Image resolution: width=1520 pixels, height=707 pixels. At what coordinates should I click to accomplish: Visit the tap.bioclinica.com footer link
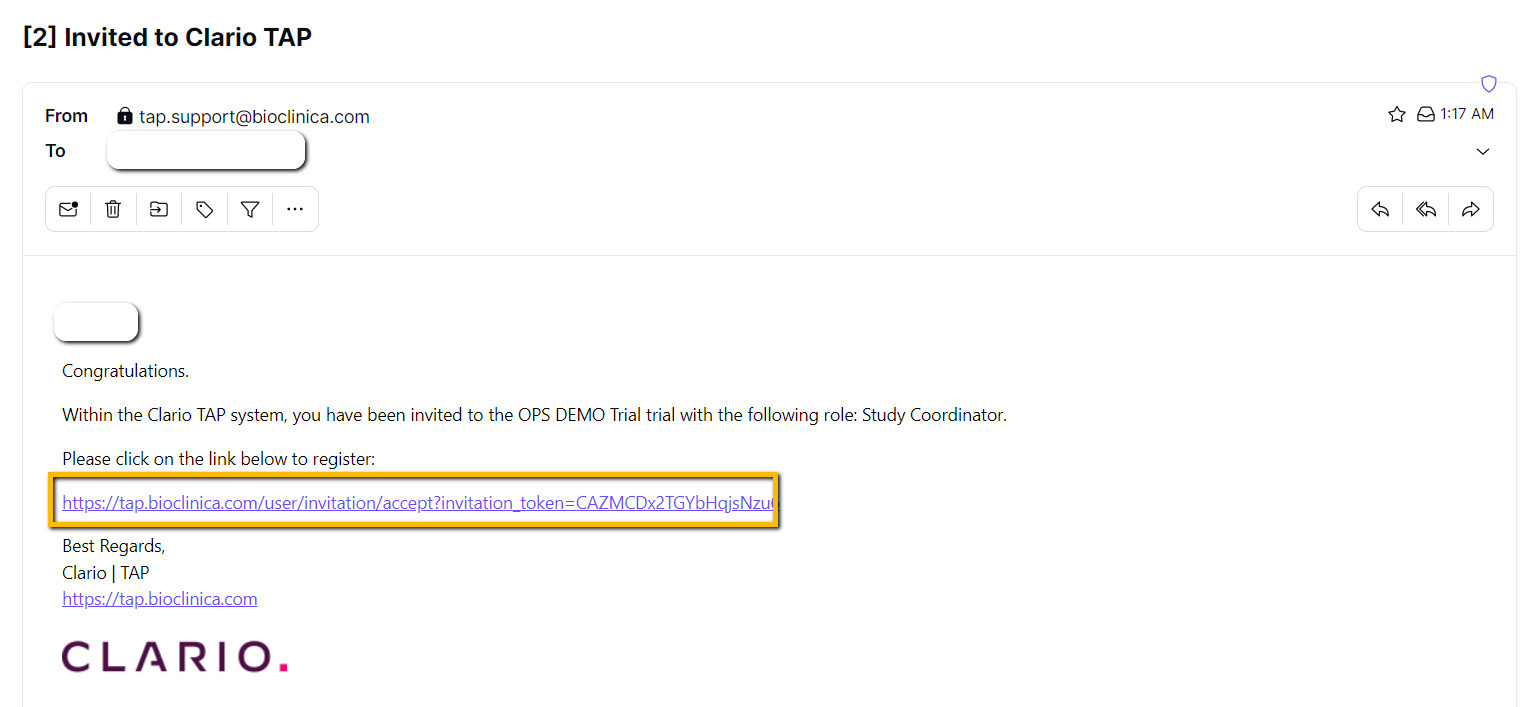point(159,598)
